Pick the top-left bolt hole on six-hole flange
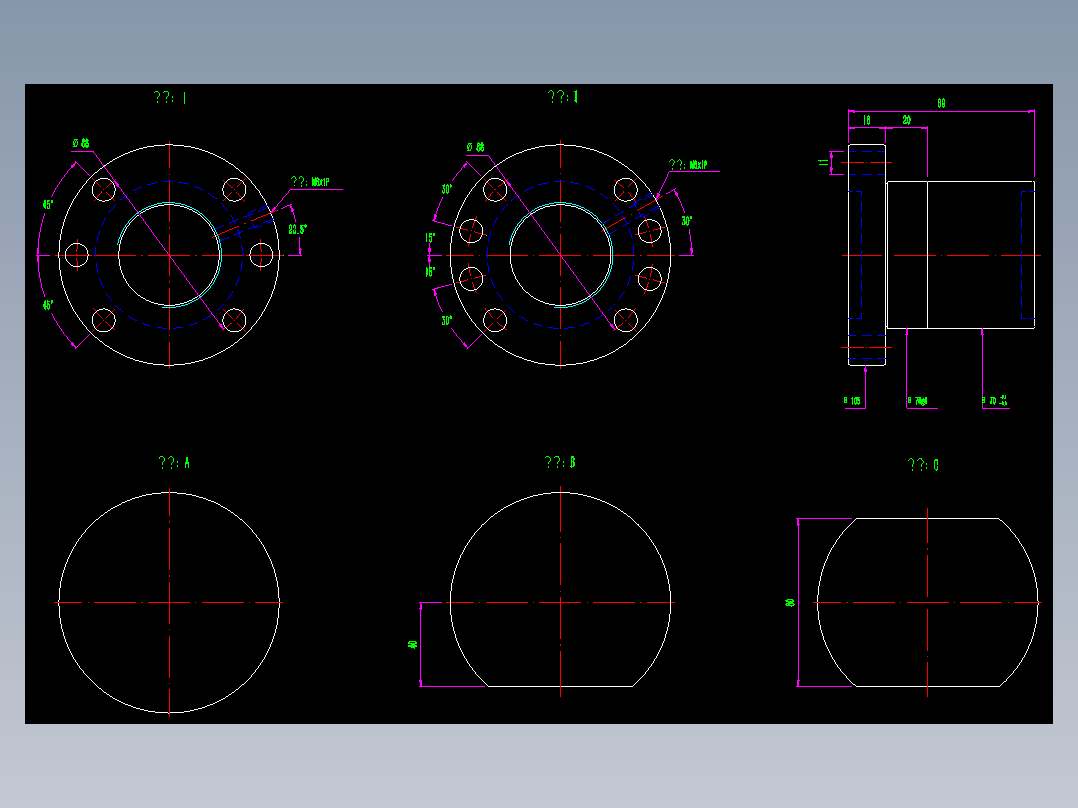1078x808 pixels. pyautogui.click(x=104, y=189)
